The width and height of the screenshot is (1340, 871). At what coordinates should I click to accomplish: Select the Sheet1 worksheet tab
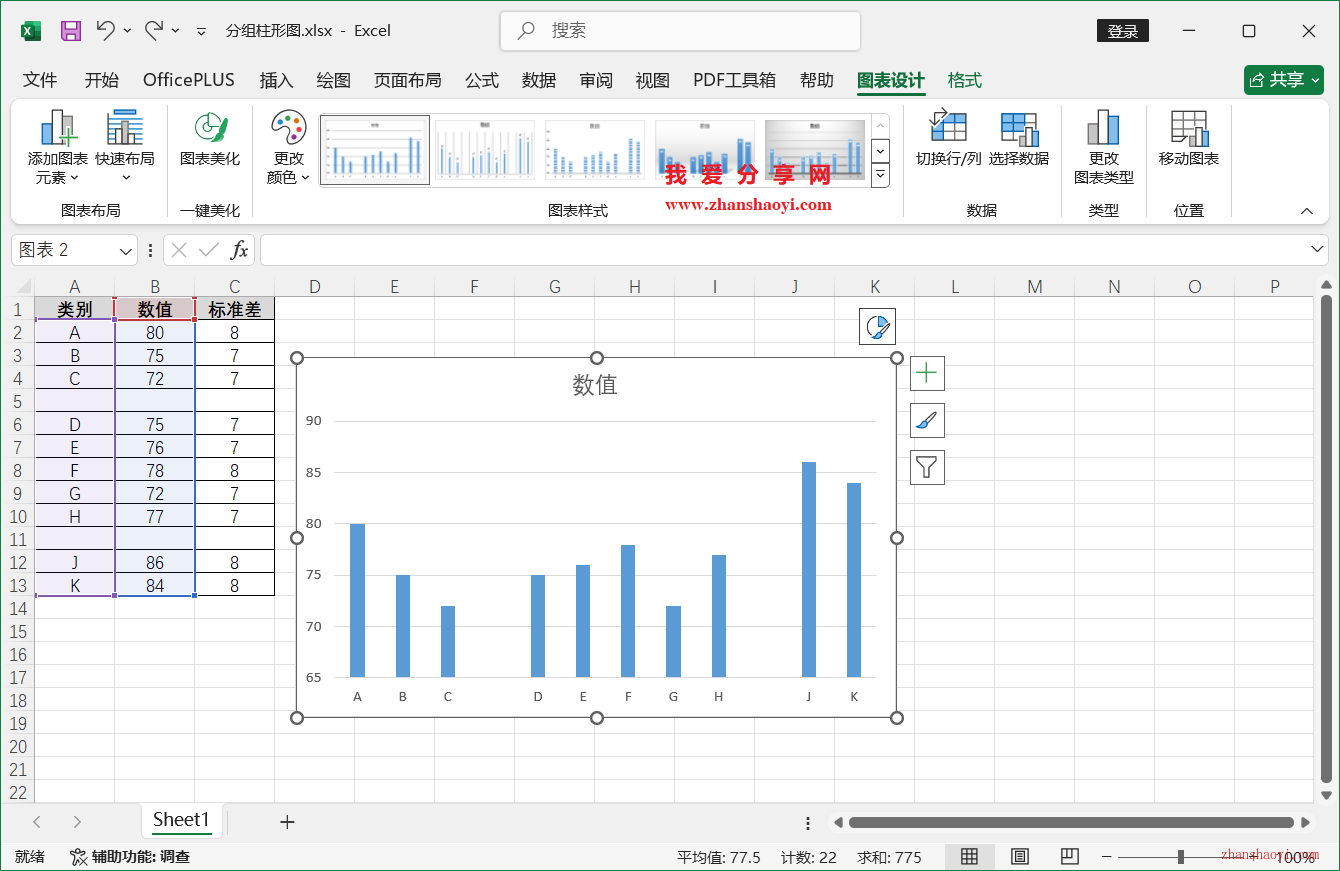(x=182, y=820)
